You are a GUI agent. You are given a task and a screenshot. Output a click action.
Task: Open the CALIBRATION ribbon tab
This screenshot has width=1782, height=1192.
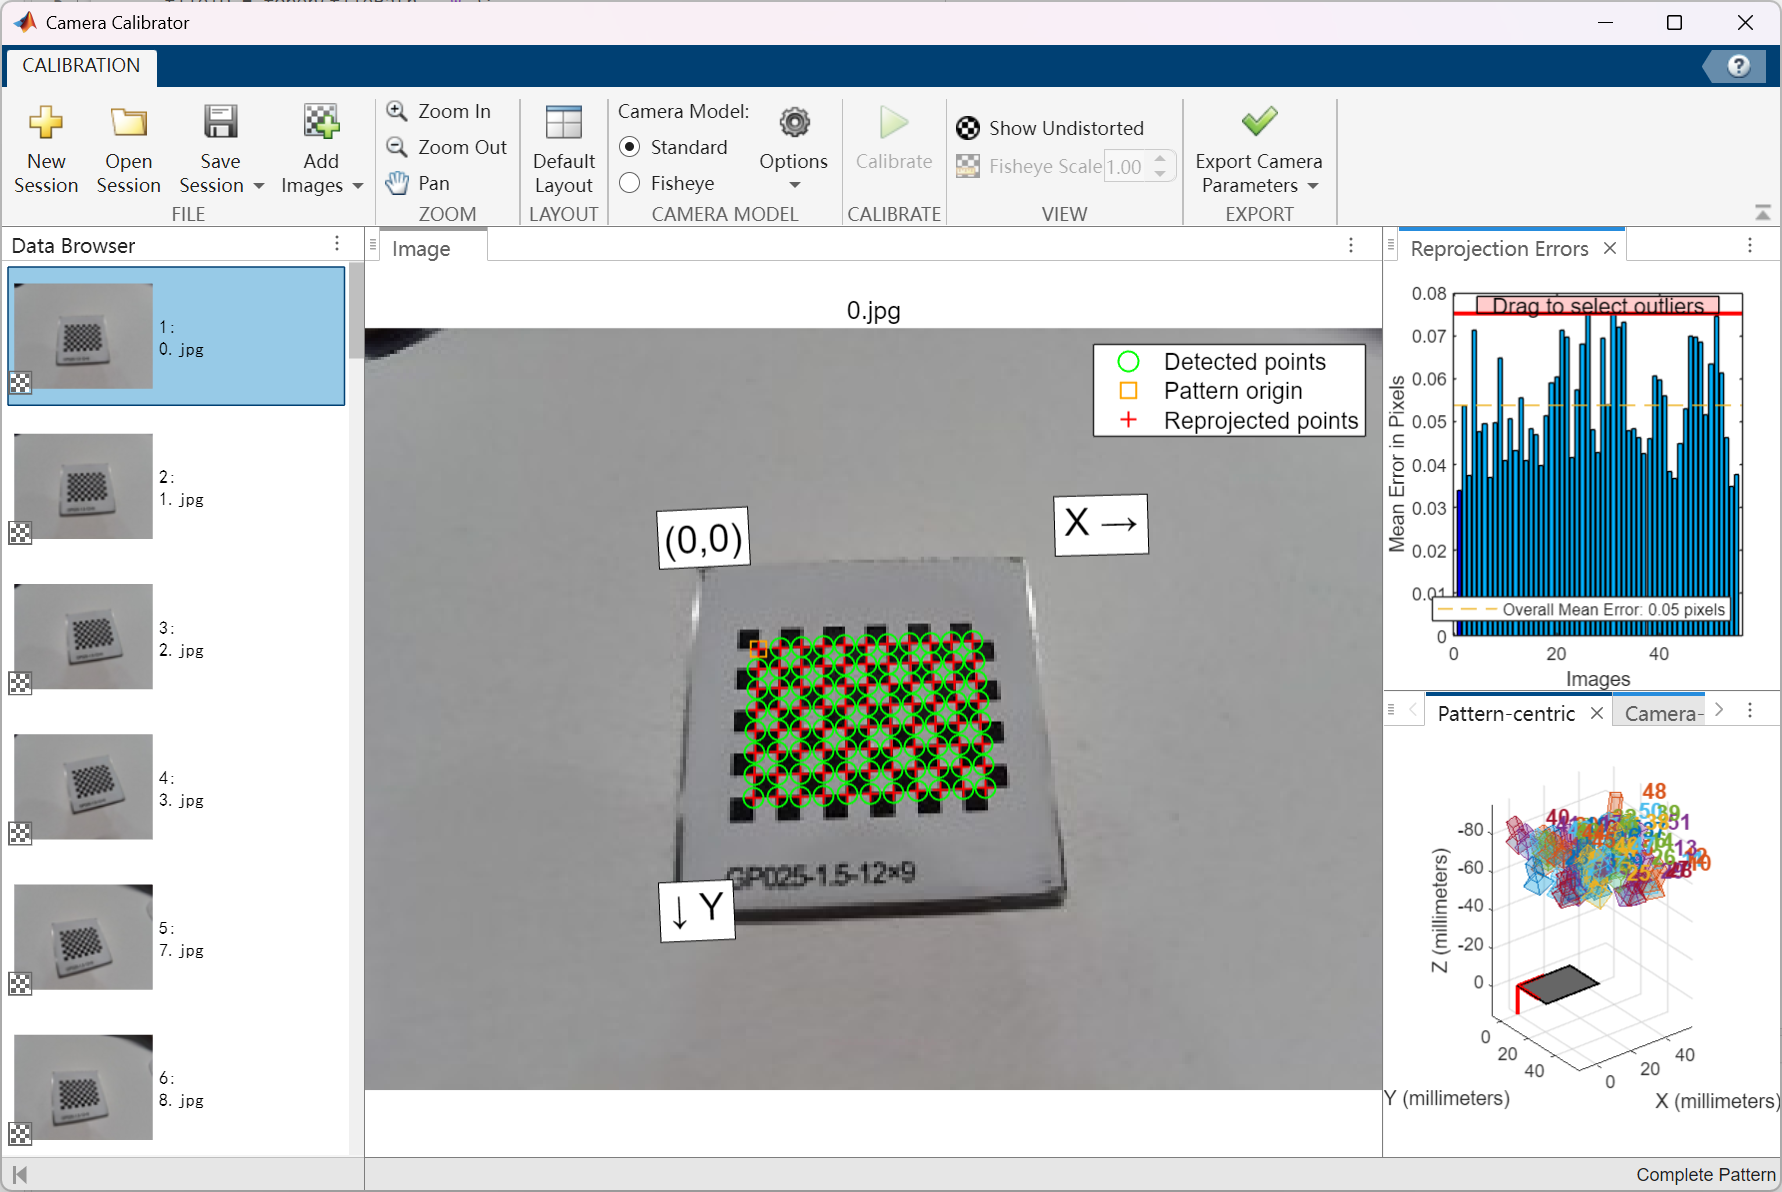coord(81,66)
